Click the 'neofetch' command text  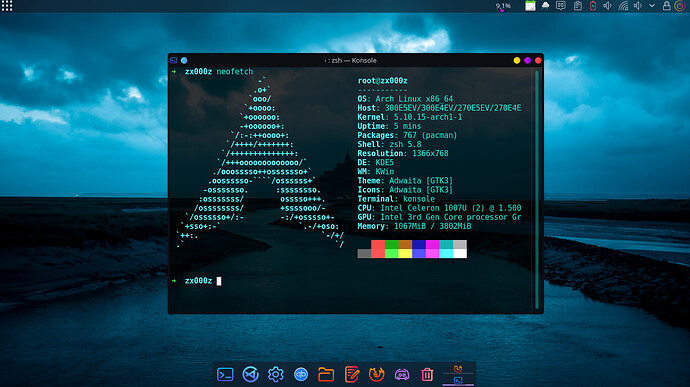(x=235, y=71)
